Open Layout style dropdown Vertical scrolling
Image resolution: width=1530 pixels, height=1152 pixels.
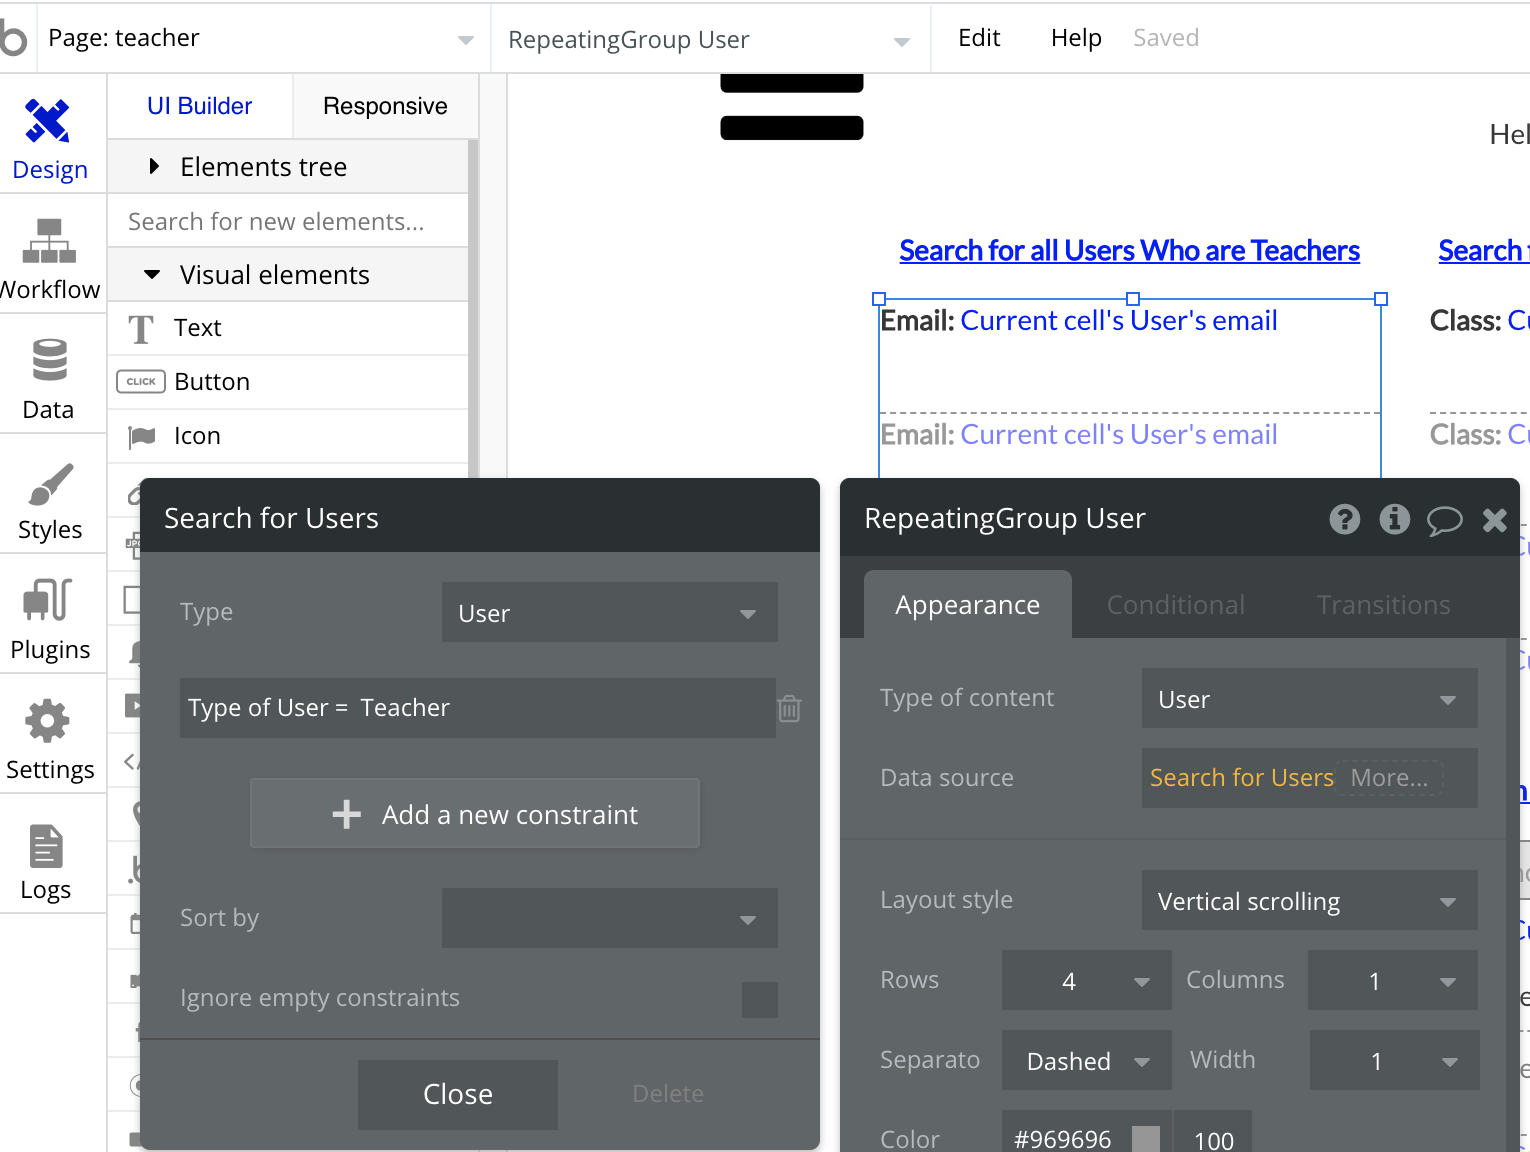(1310, 900)
